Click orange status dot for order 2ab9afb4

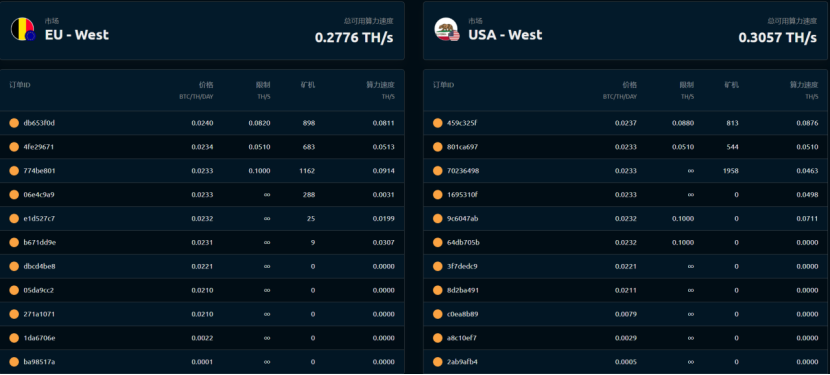(438, 362)
